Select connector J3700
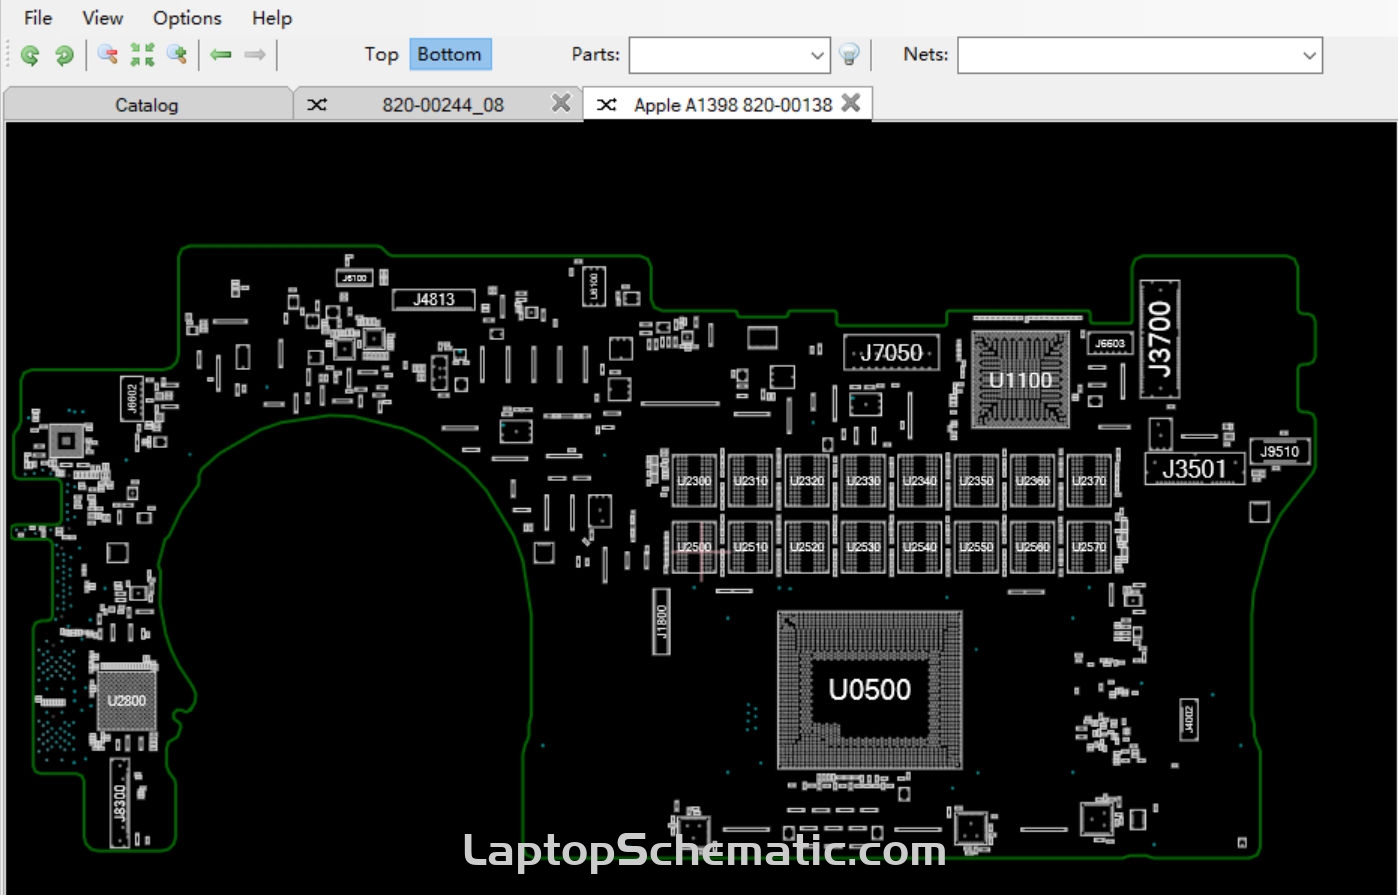The height and width of the screenshot is (895, 1398). click(x=1160, y=340)
